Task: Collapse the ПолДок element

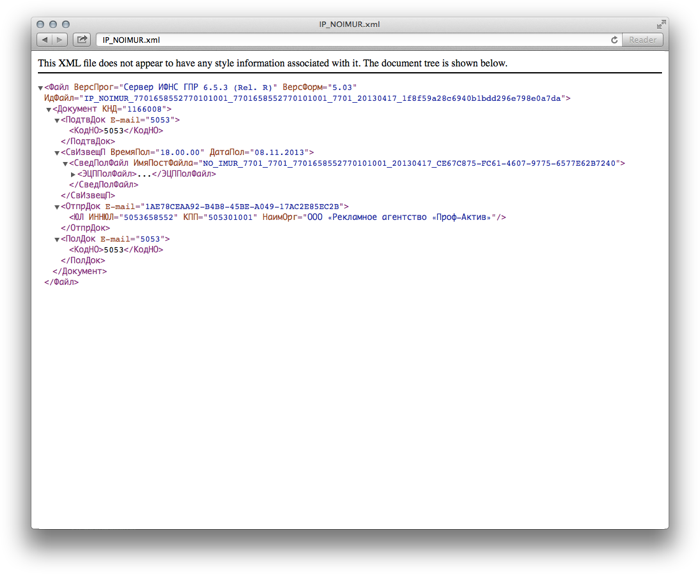Action: [57, 239]
